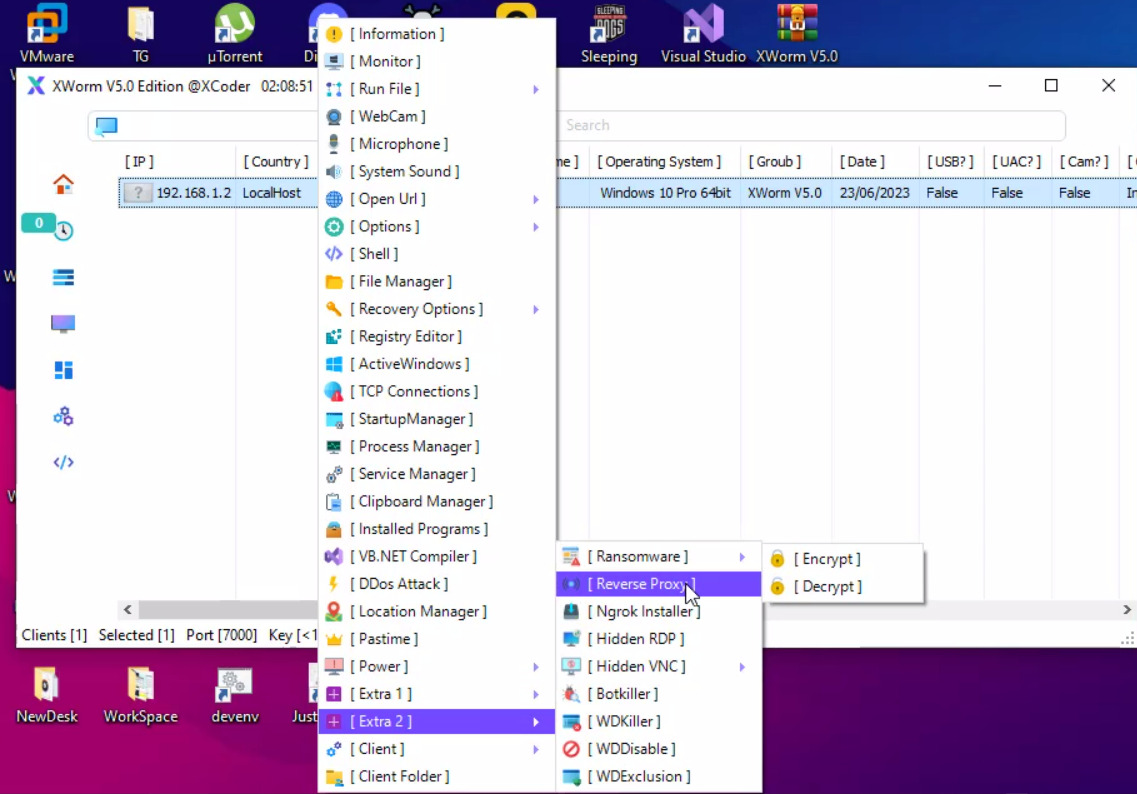The height and width of the screenshot is (794, 1137).
Task: Click the Location Manager map pin icon
Action: tap(334, 611)
